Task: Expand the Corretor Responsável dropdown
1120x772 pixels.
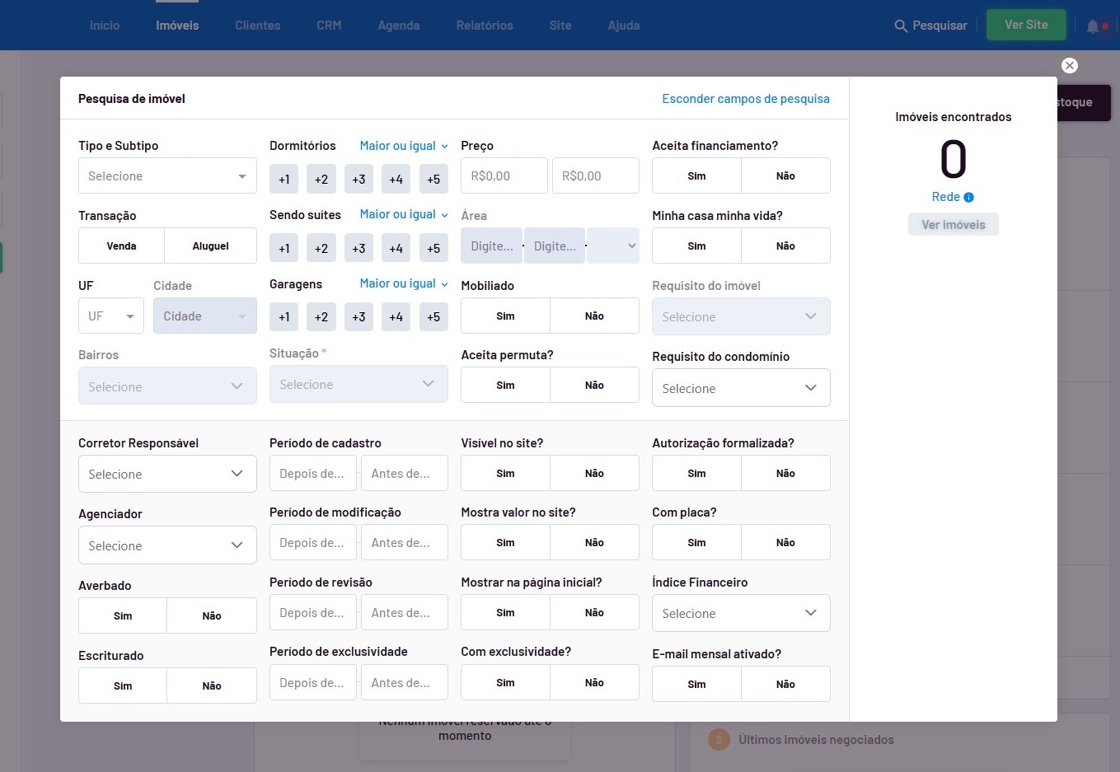Action: pyautogui.click(x=167, y=474)
